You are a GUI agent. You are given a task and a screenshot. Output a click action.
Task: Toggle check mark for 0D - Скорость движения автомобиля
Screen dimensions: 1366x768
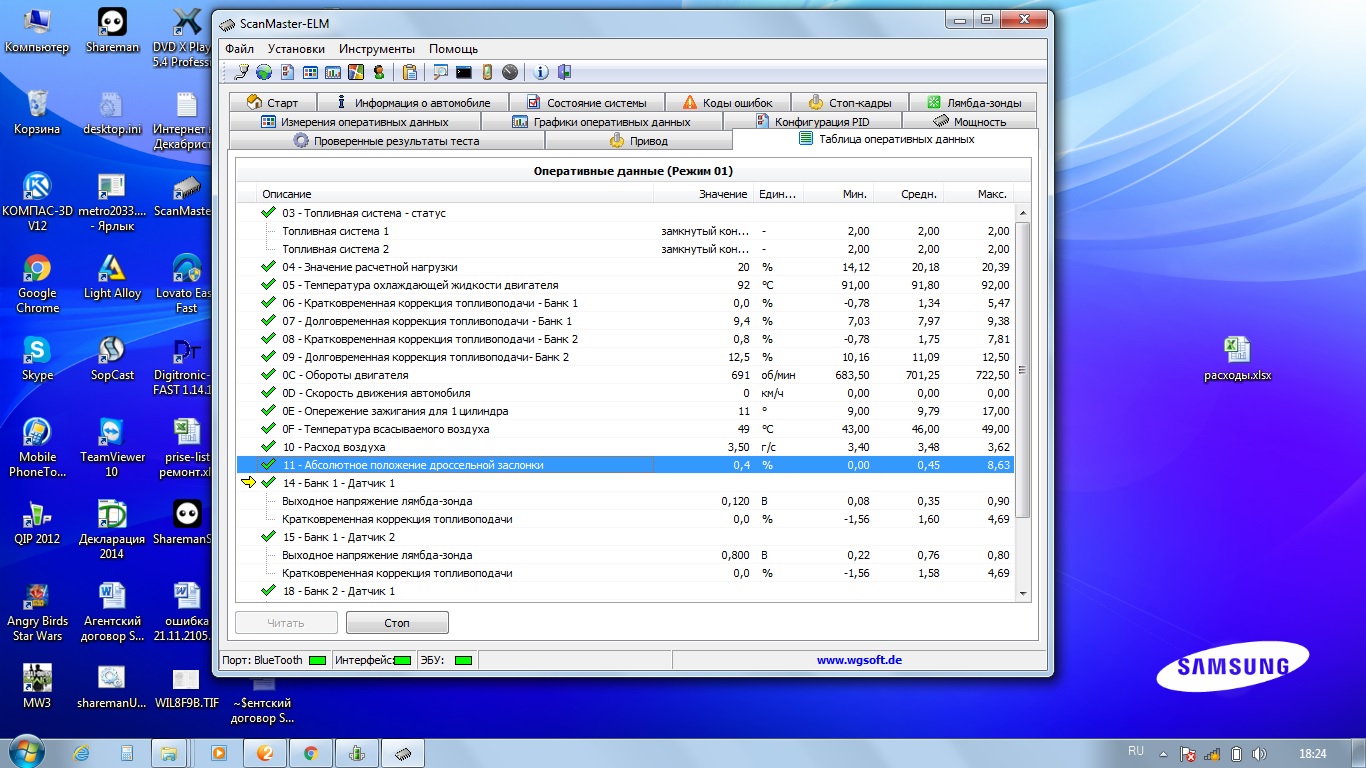[x=268, y=393]
